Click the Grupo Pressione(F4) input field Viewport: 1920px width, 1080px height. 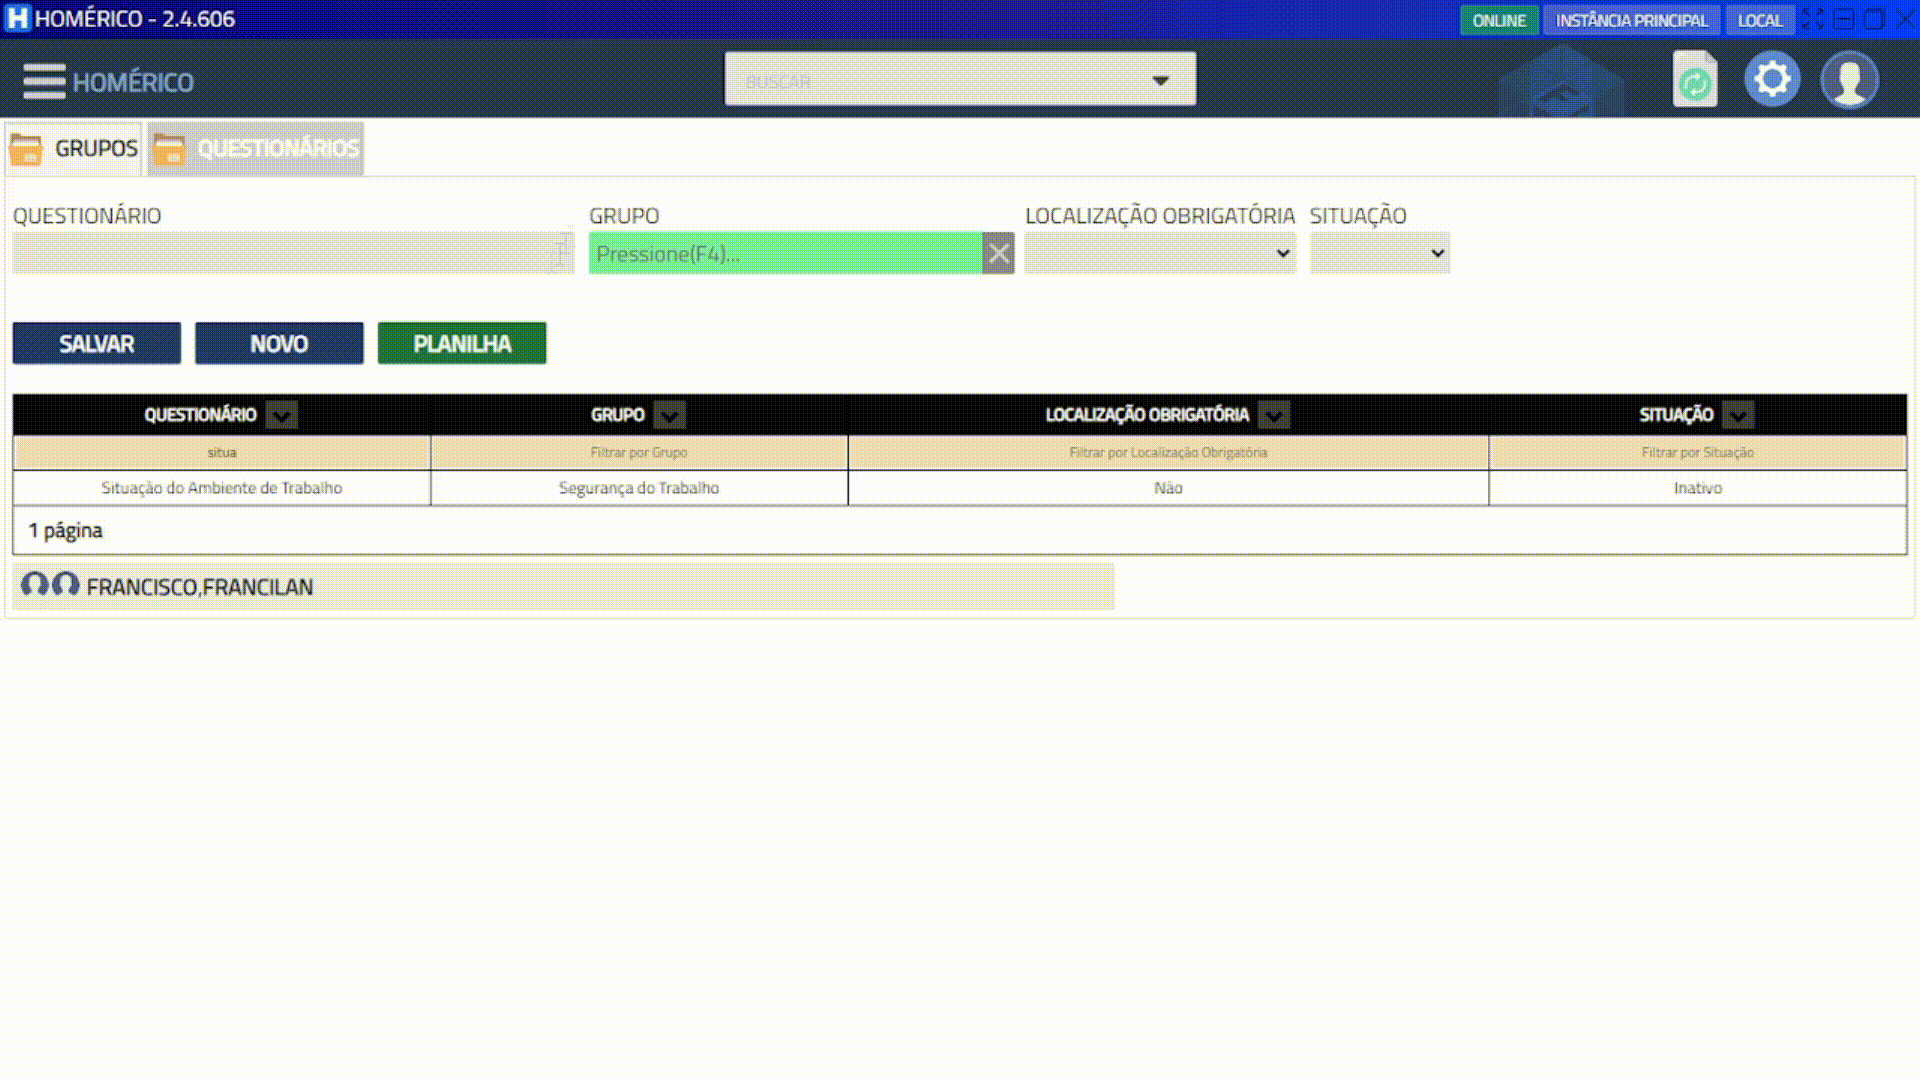tap(785, 254)
